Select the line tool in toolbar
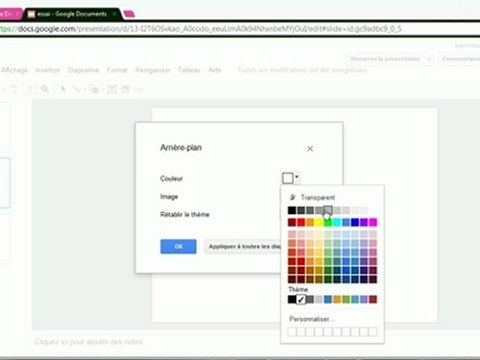 pos(76,89)
